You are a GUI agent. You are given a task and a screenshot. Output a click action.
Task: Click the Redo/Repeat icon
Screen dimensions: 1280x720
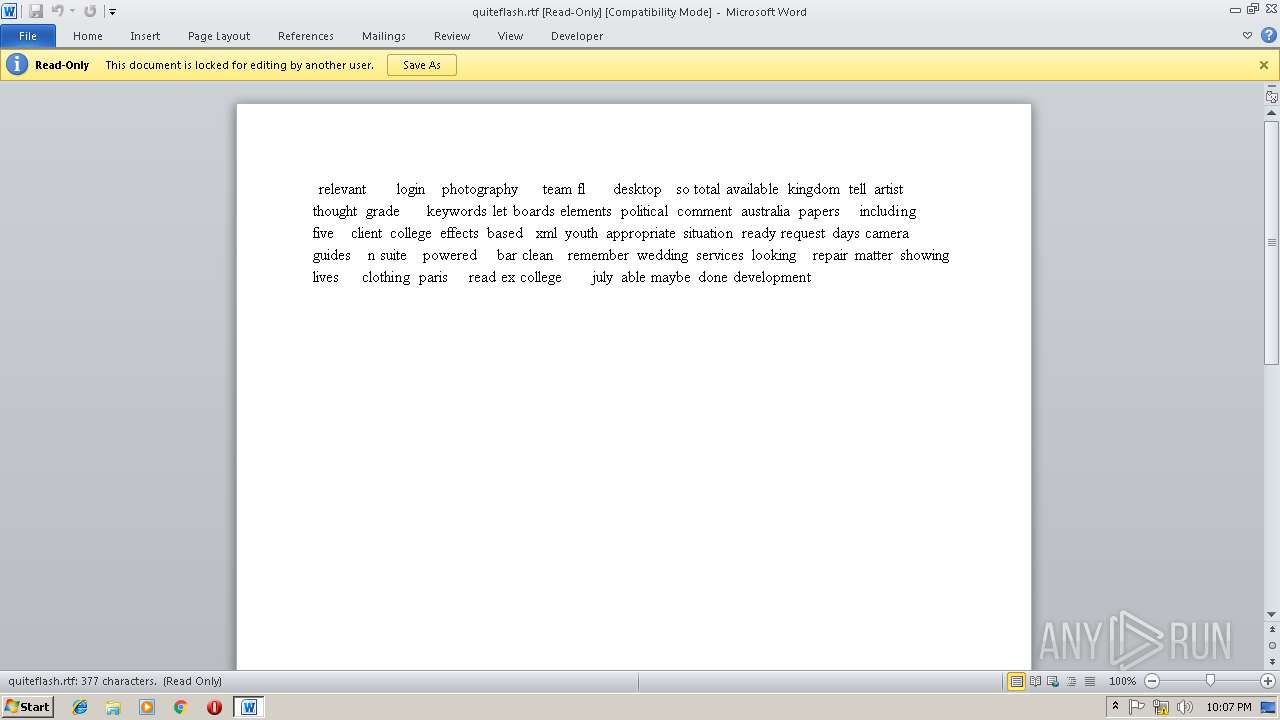(x=90, y=11)
